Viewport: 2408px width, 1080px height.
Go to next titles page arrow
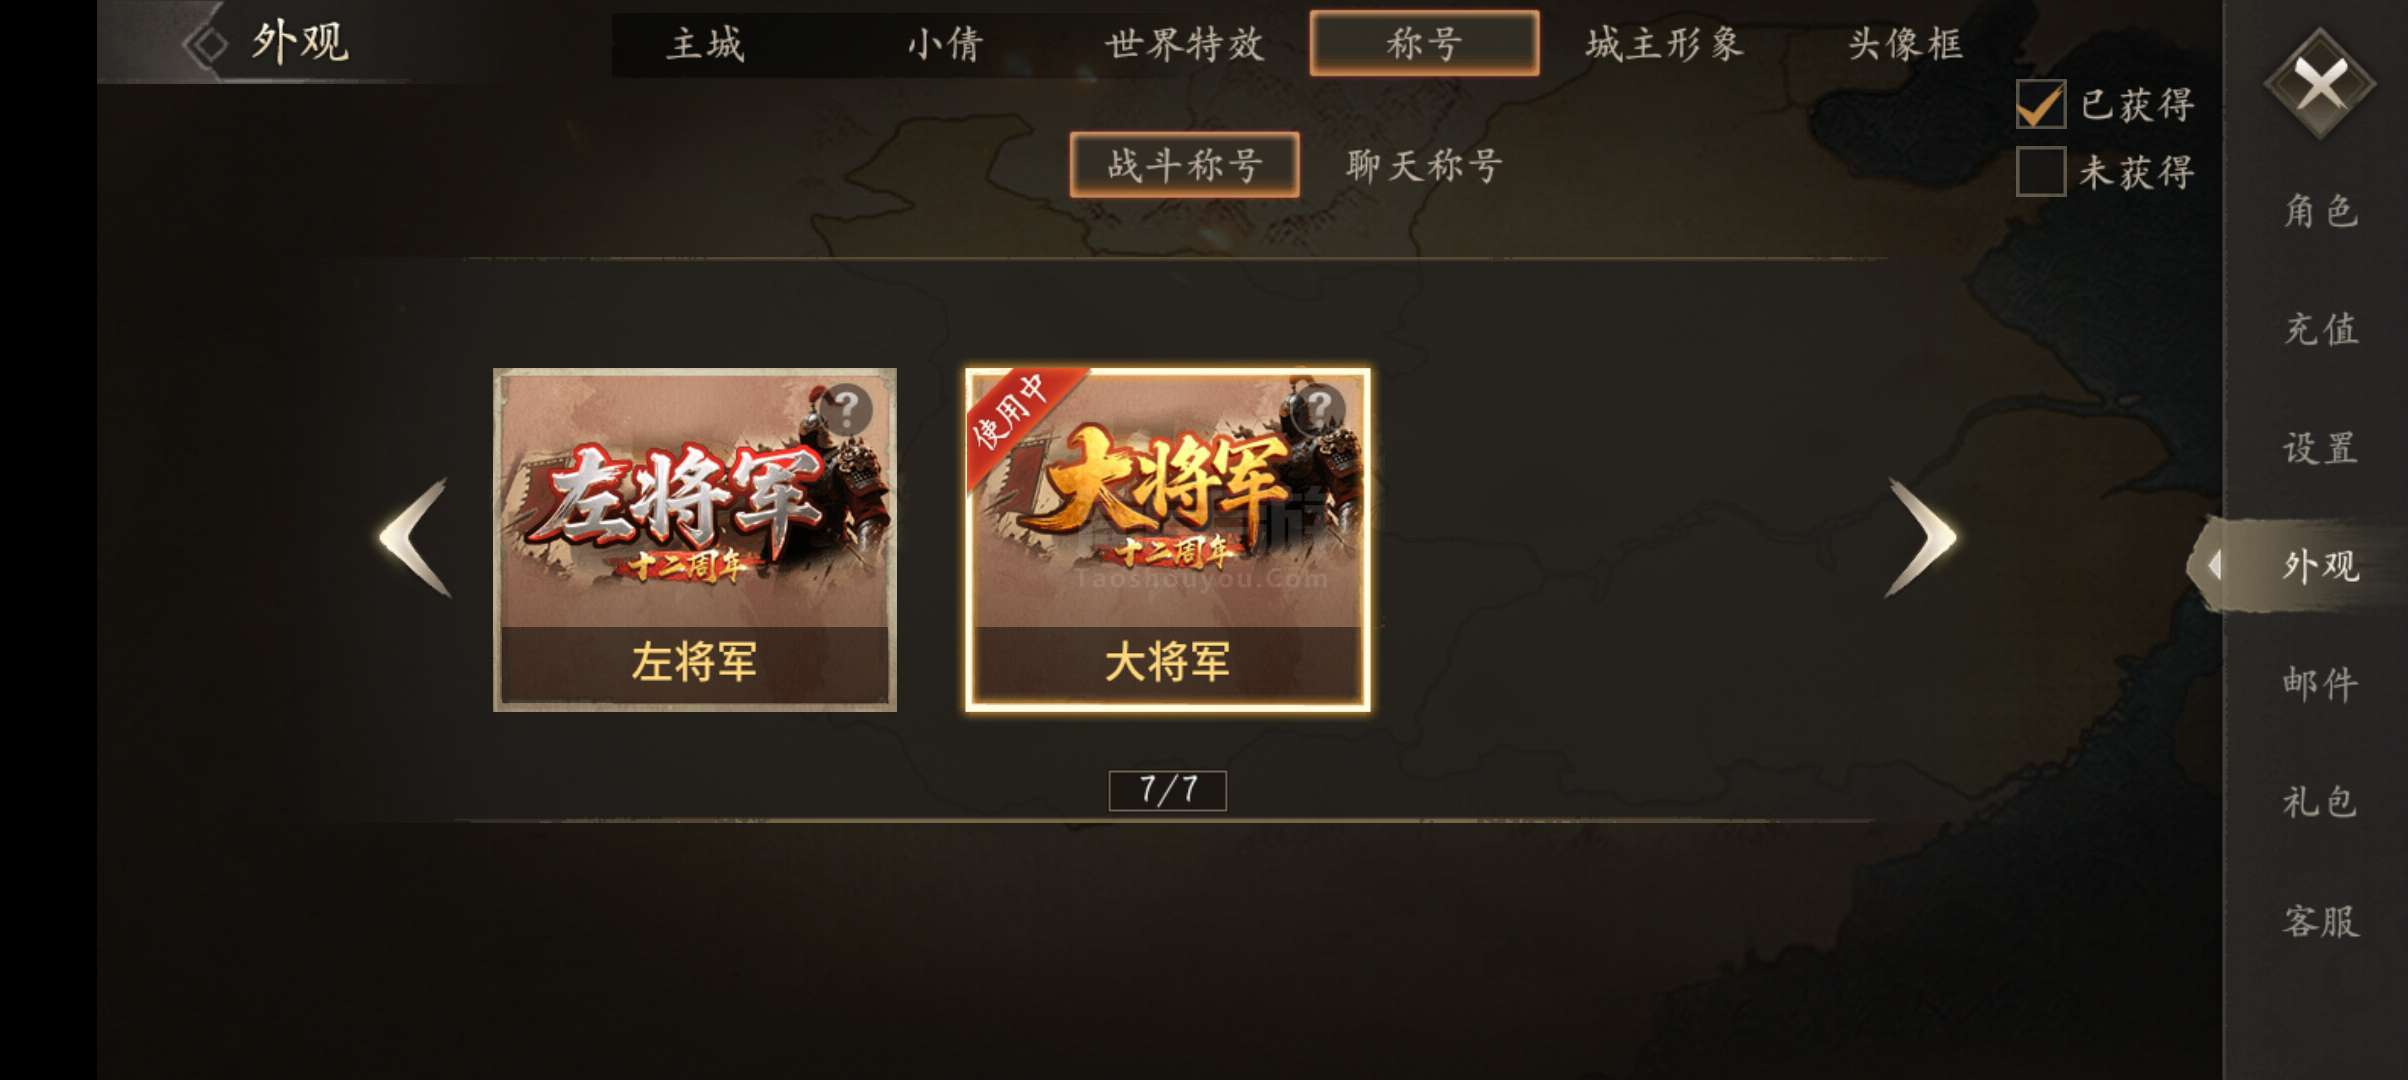pos(1921,538)
